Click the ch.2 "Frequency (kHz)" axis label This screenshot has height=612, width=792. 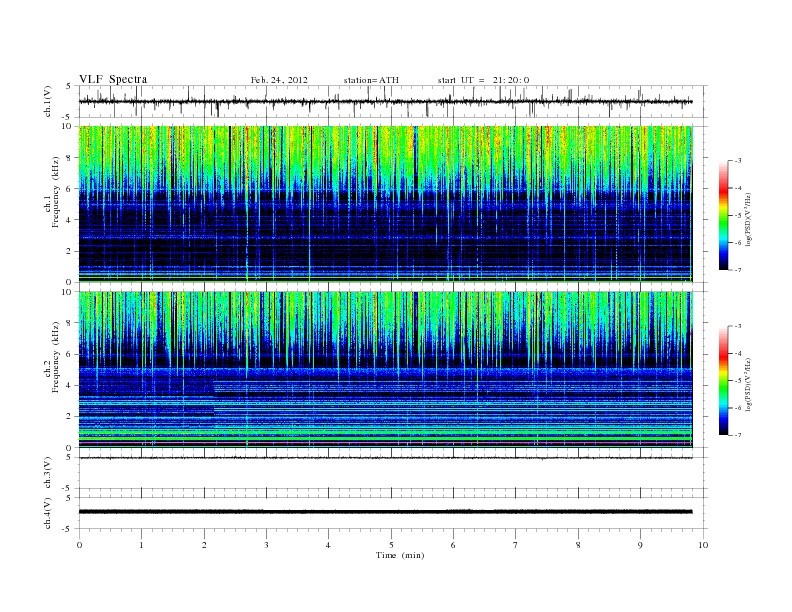coord(56,357)
